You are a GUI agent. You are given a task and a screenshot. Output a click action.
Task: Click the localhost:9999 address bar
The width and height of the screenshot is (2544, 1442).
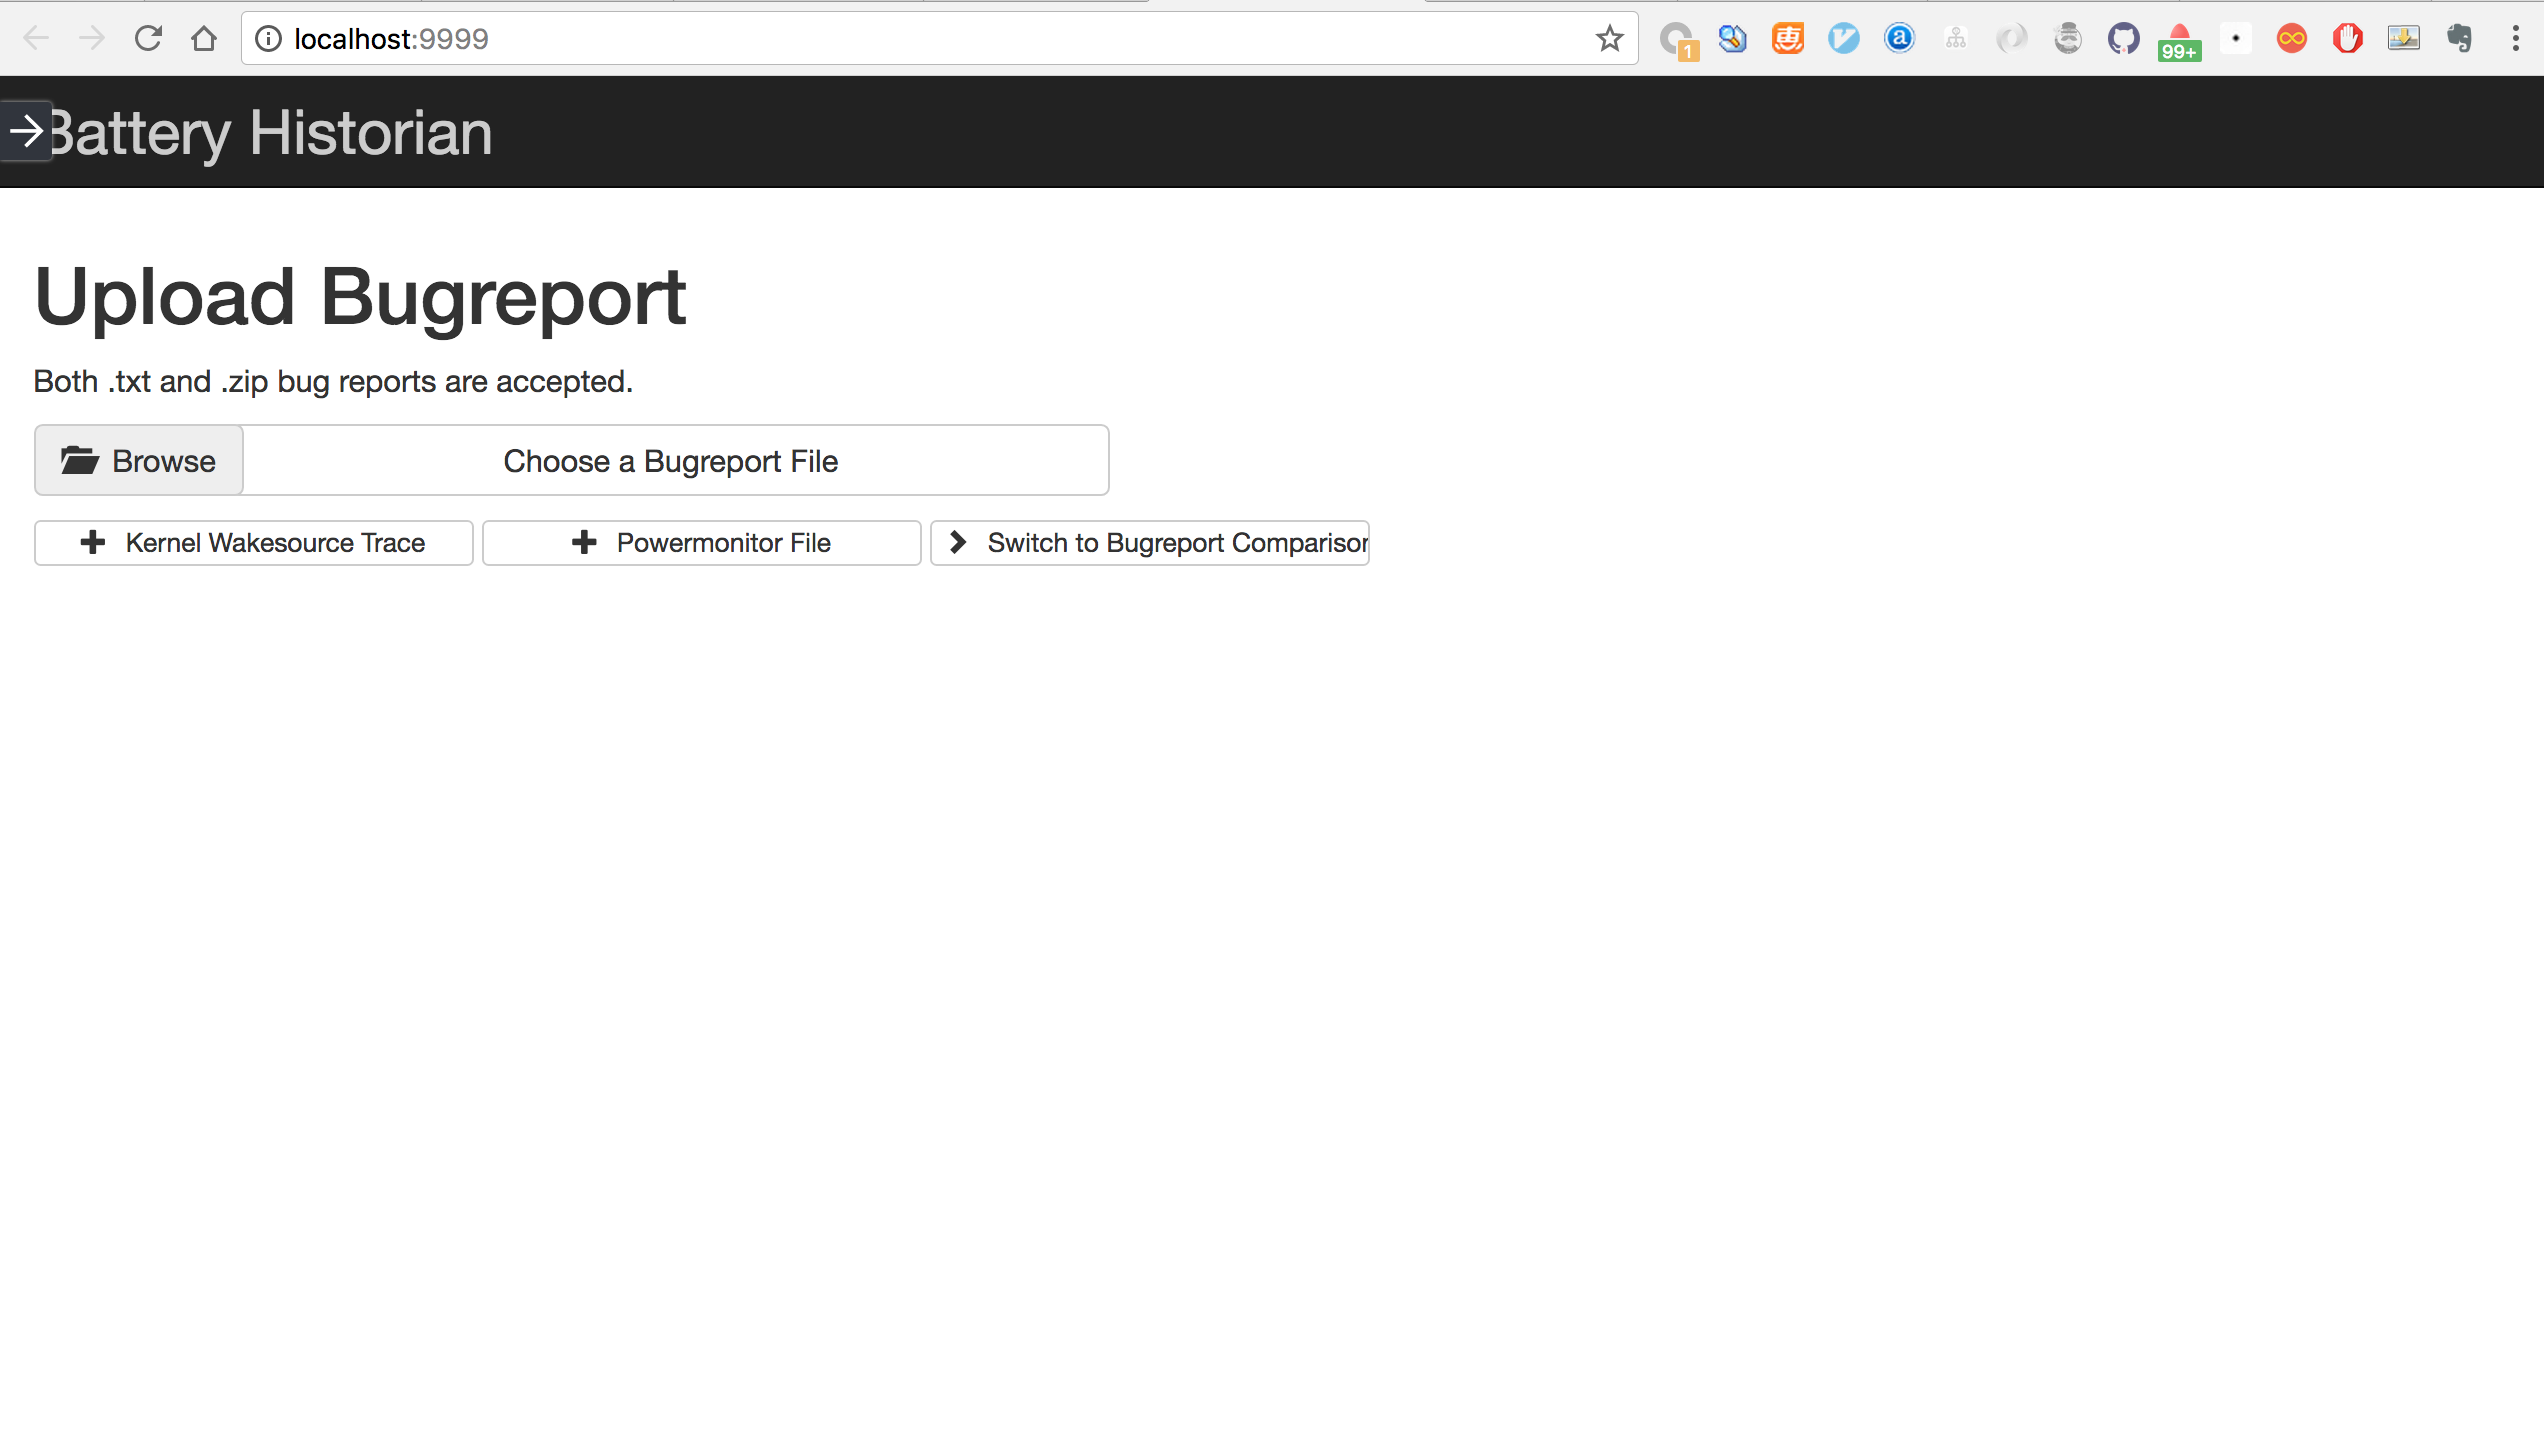[x=900, y=39]
